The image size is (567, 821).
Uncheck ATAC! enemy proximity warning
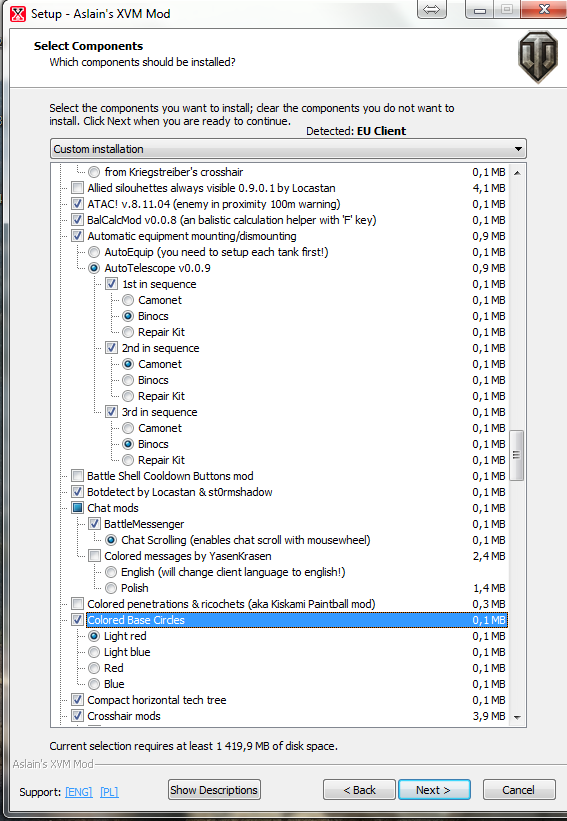[77, 204]
